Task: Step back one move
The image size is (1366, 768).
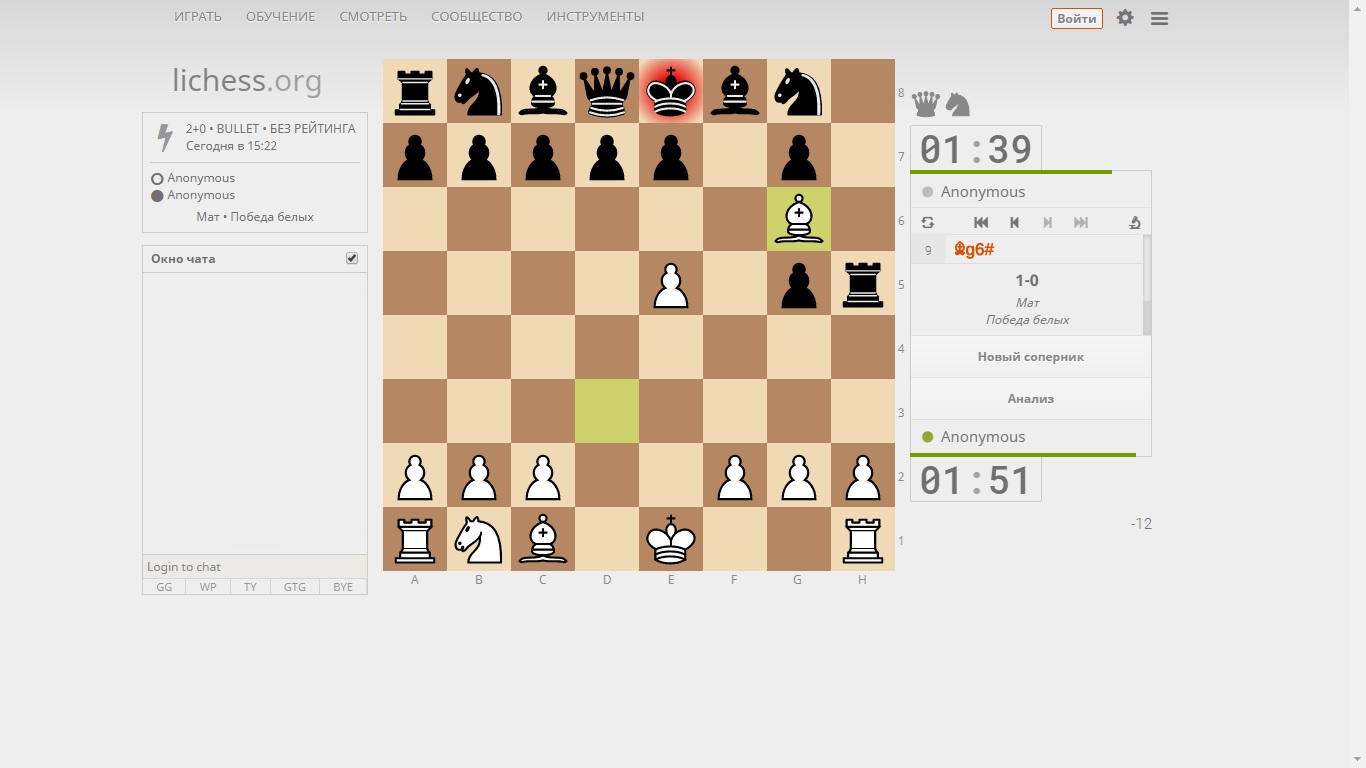Action: point(1014,223)
